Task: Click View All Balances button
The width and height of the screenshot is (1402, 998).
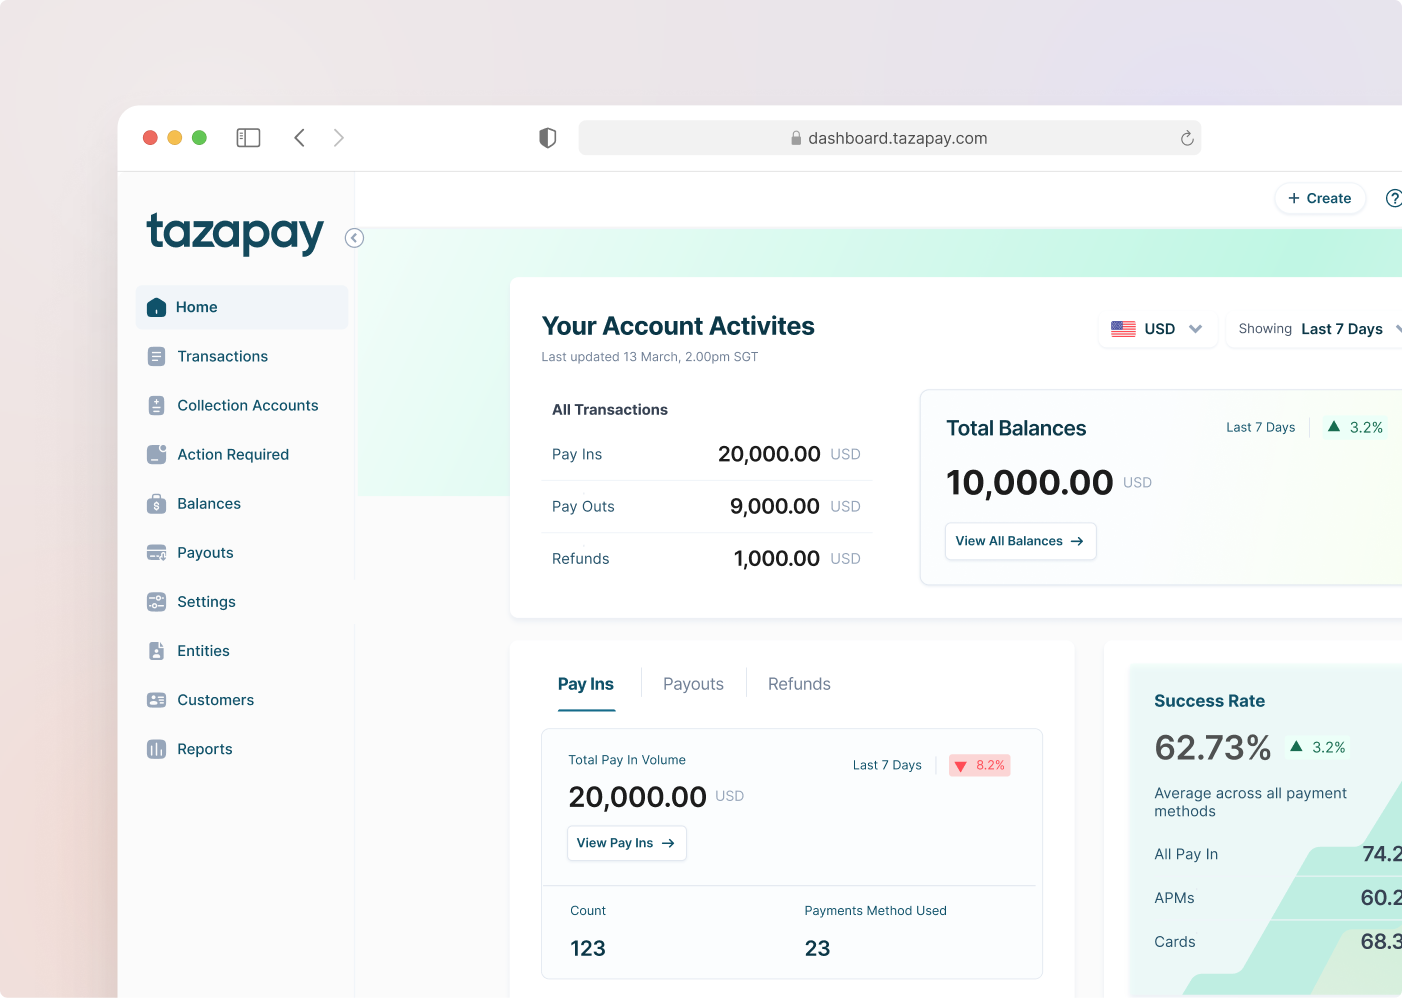Action: tap(1020, 541)
